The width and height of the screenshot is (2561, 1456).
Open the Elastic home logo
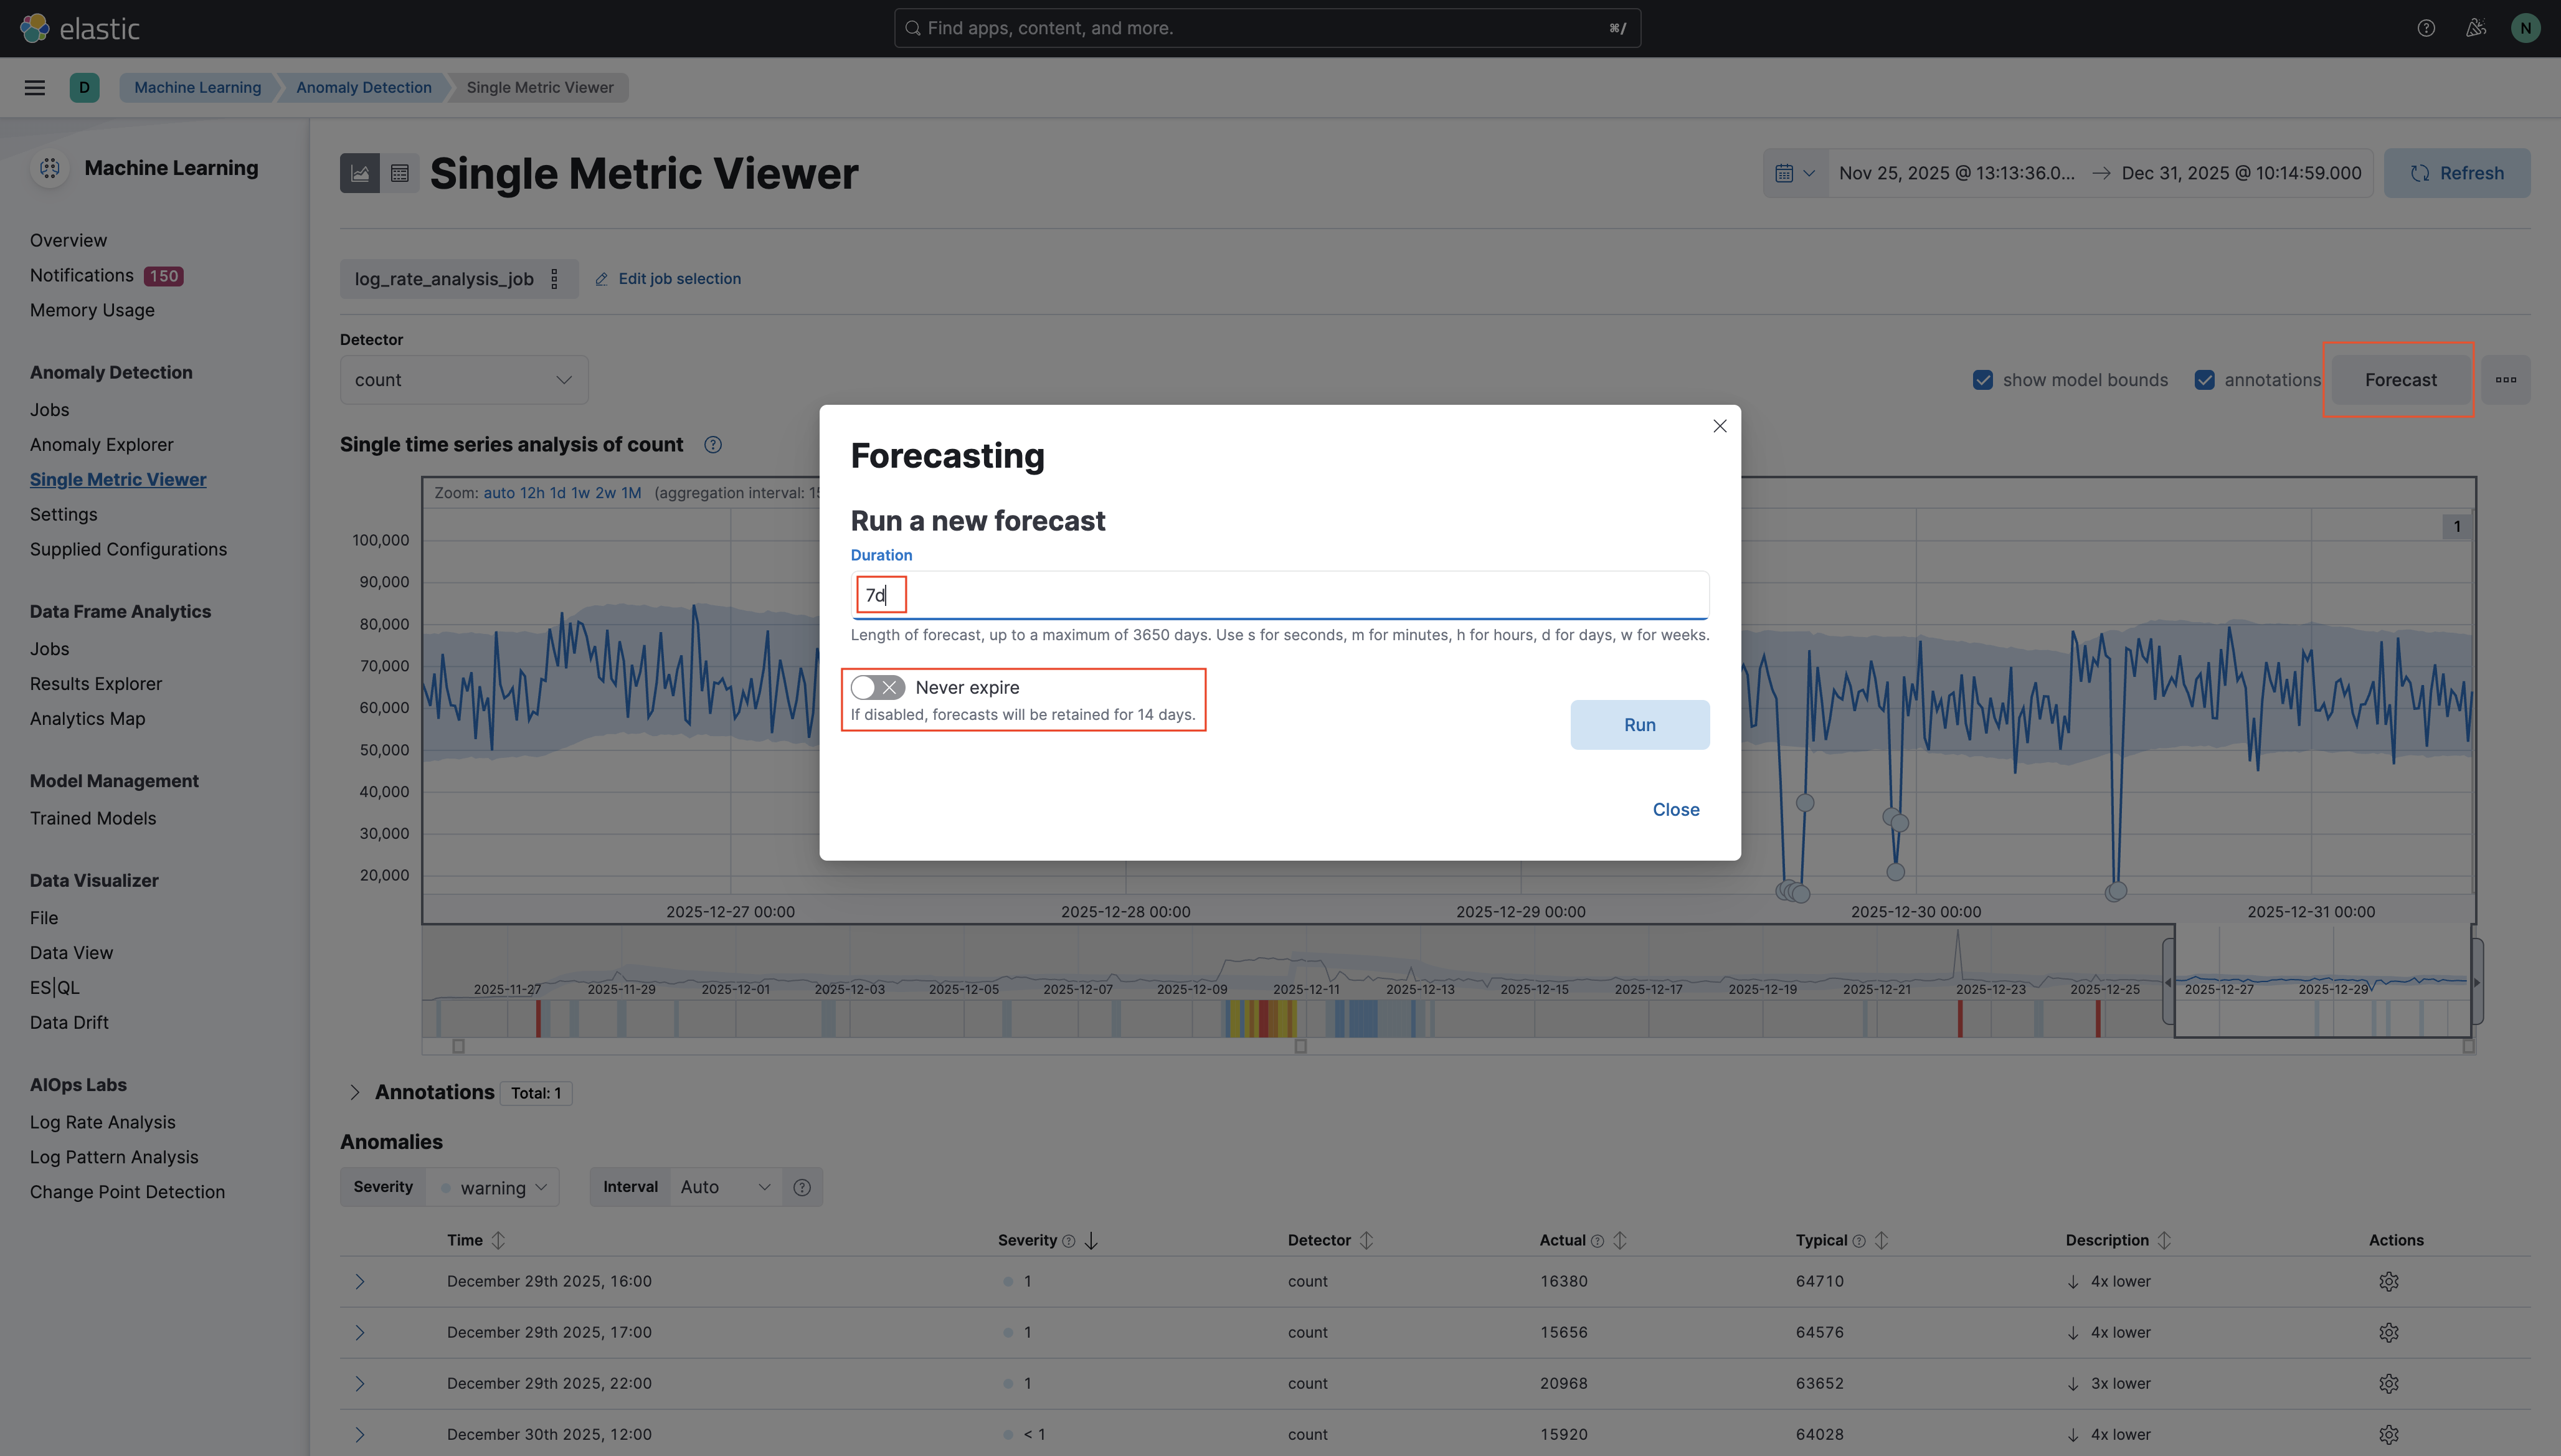click(80, 28)
